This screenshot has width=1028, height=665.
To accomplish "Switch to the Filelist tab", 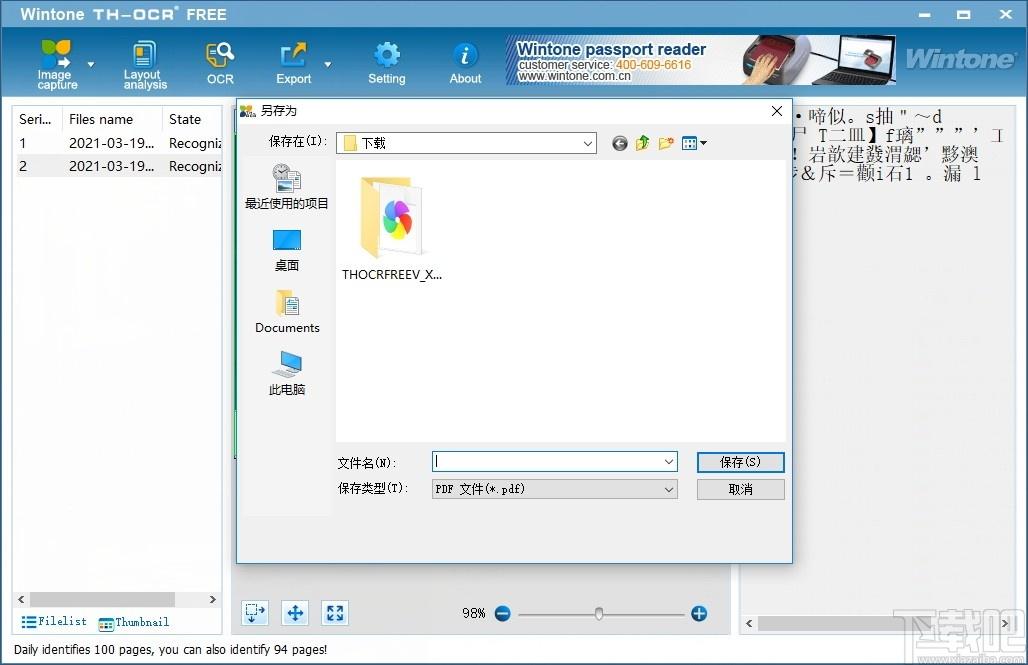I will (54, 621).
